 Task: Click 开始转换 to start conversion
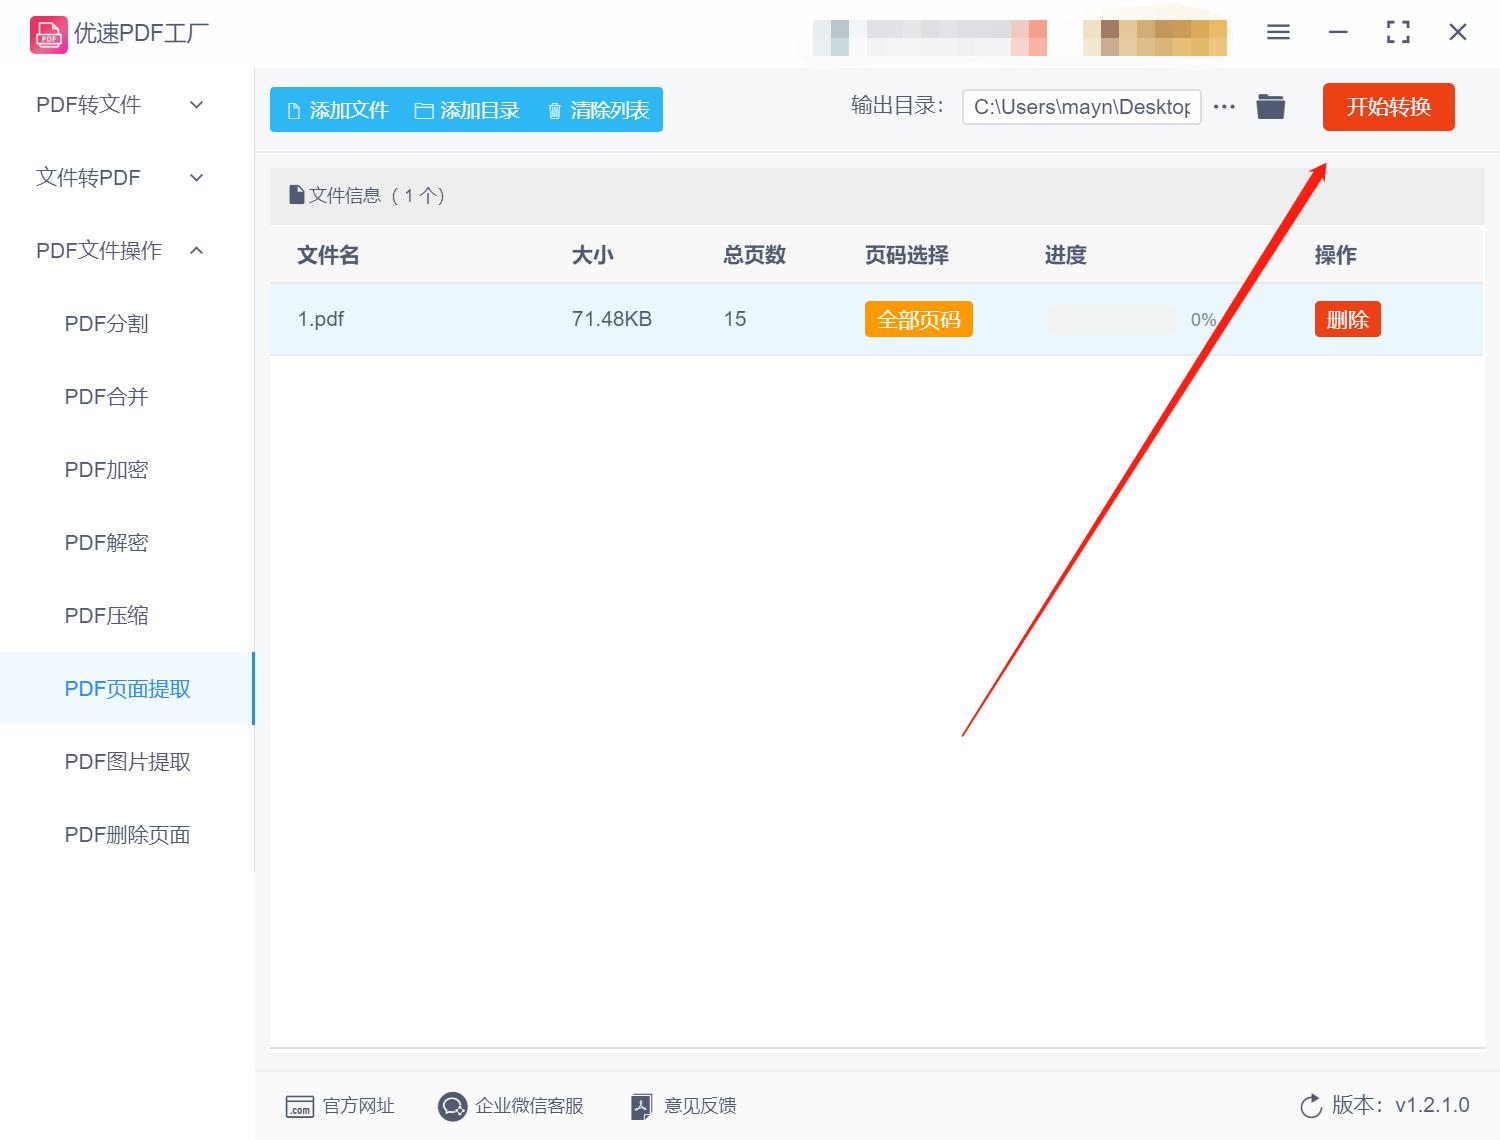point(1388,107)
